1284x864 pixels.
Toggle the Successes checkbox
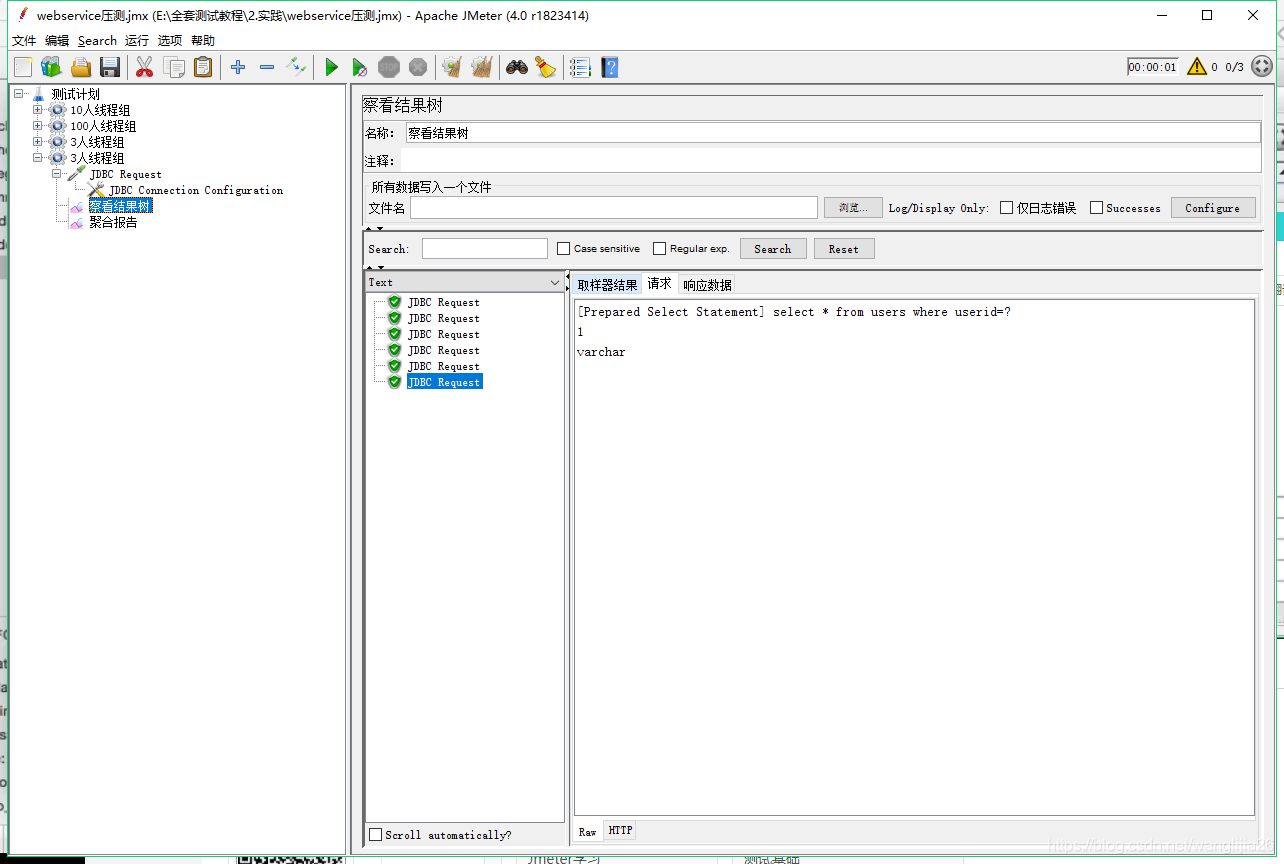coord(1096,208)
